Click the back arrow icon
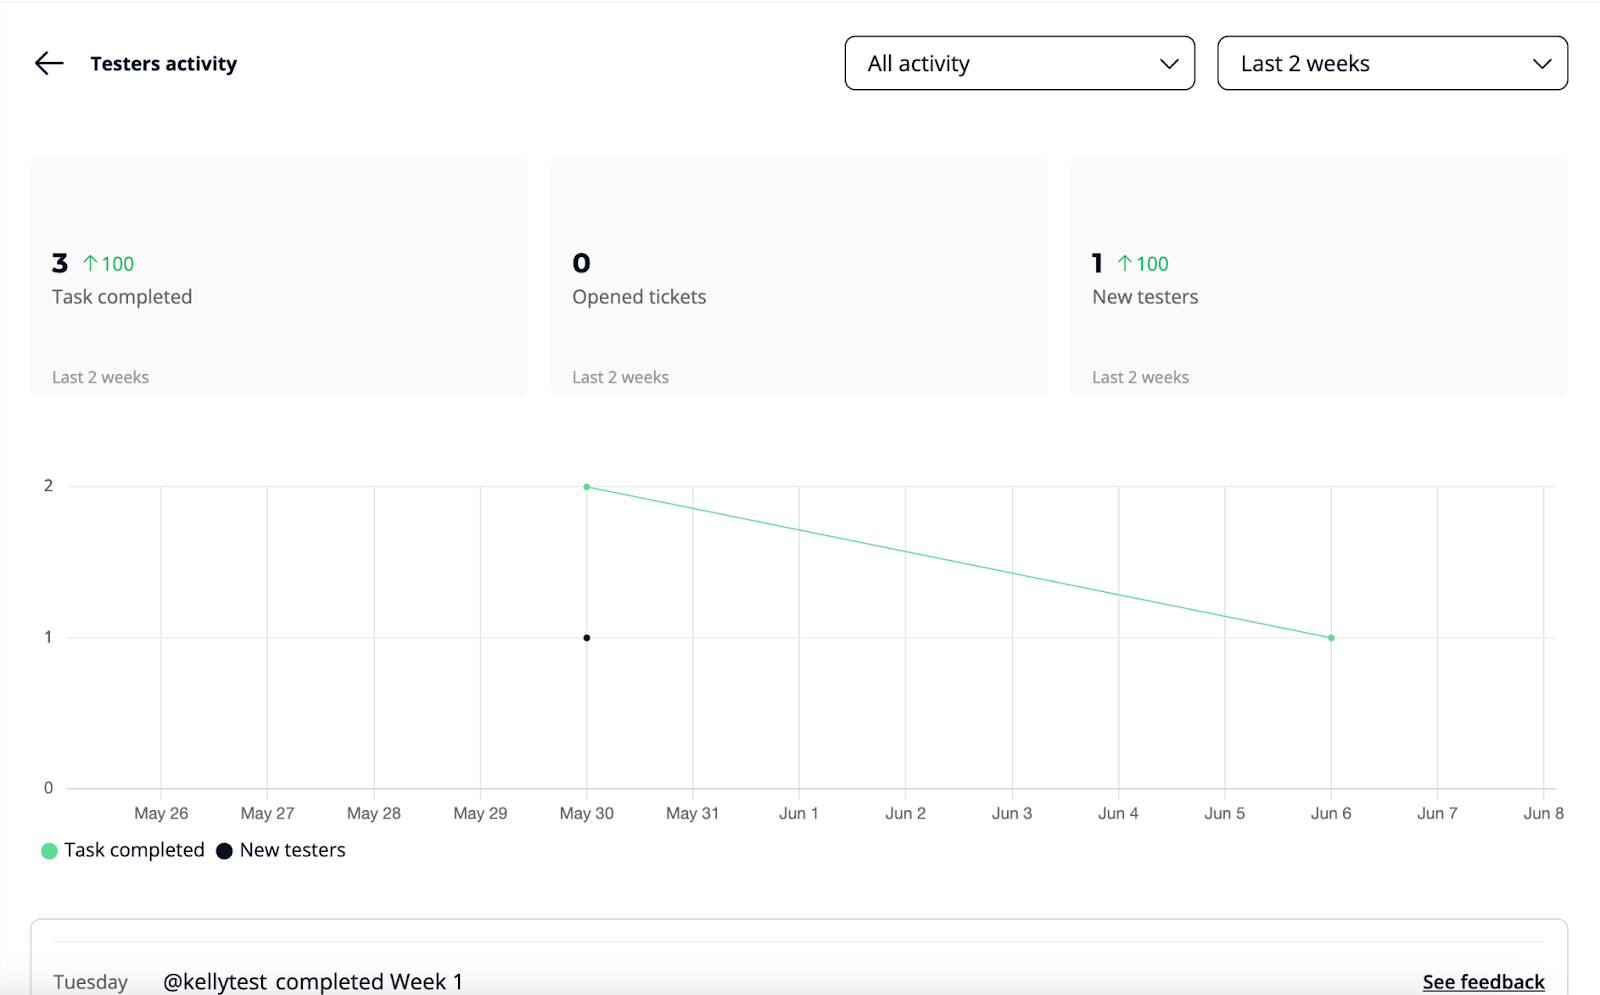The width and height of the screenshot is (1600, 995). [x=49, y=64]
